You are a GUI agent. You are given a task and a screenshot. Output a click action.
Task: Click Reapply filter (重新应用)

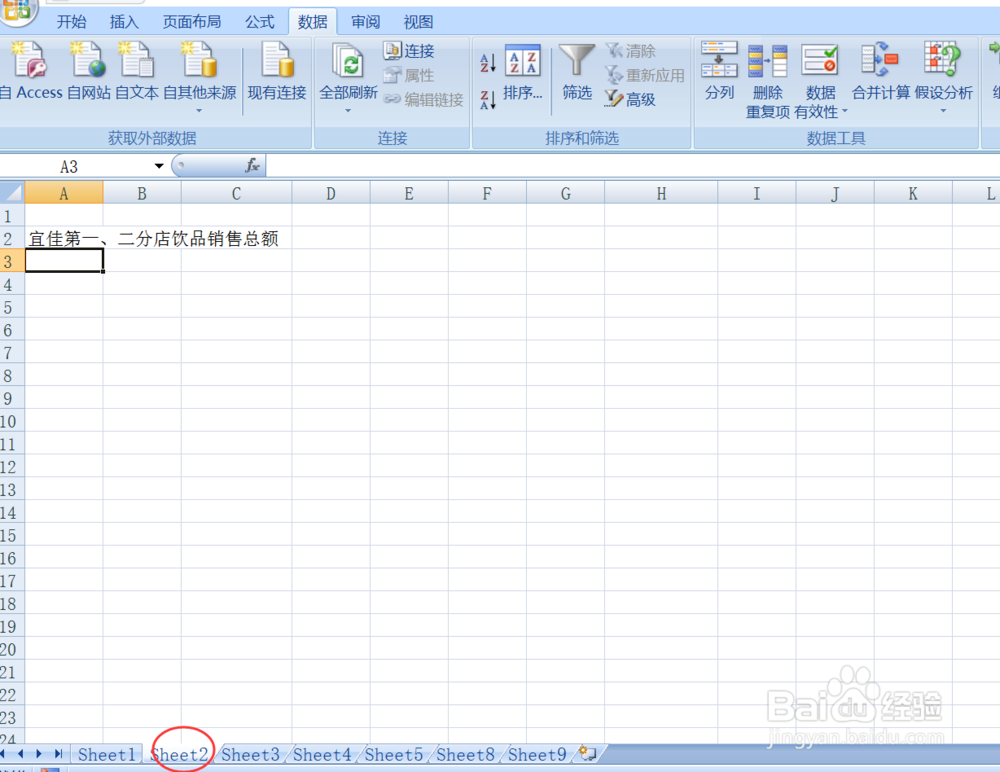[x=644, y=75]
